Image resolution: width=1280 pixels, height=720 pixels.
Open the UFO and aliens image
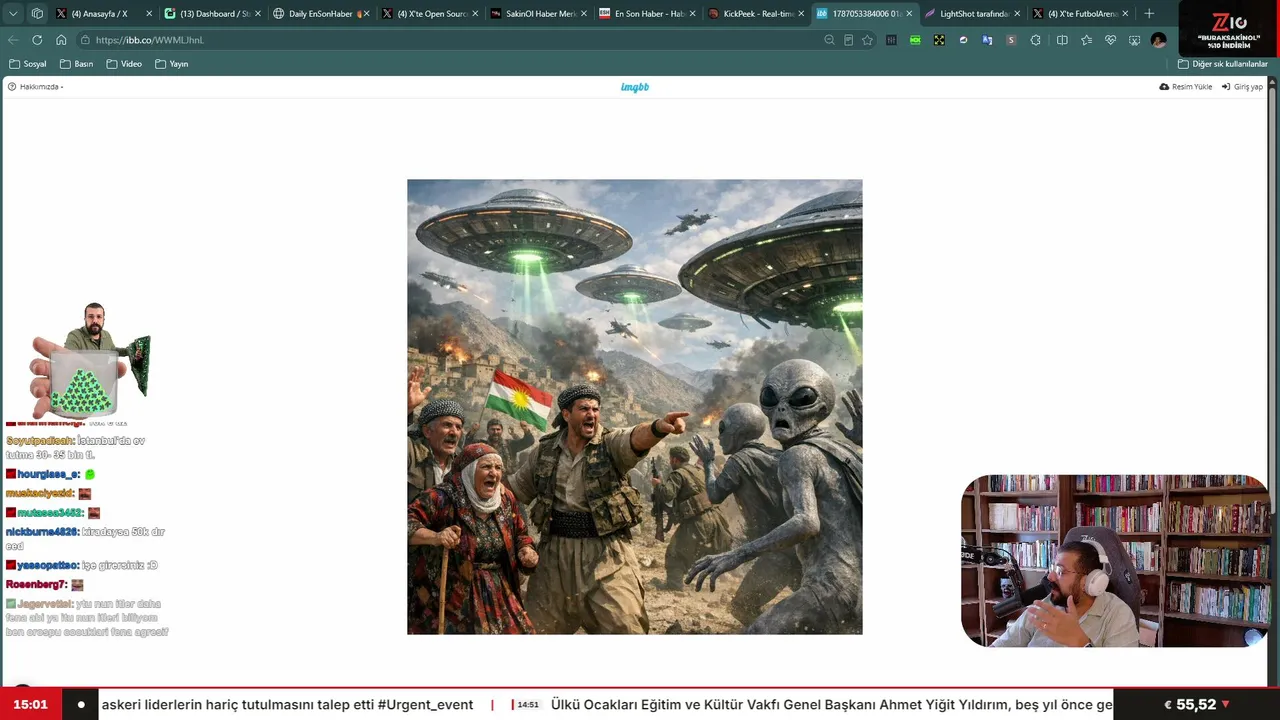(x=635, y=407)
